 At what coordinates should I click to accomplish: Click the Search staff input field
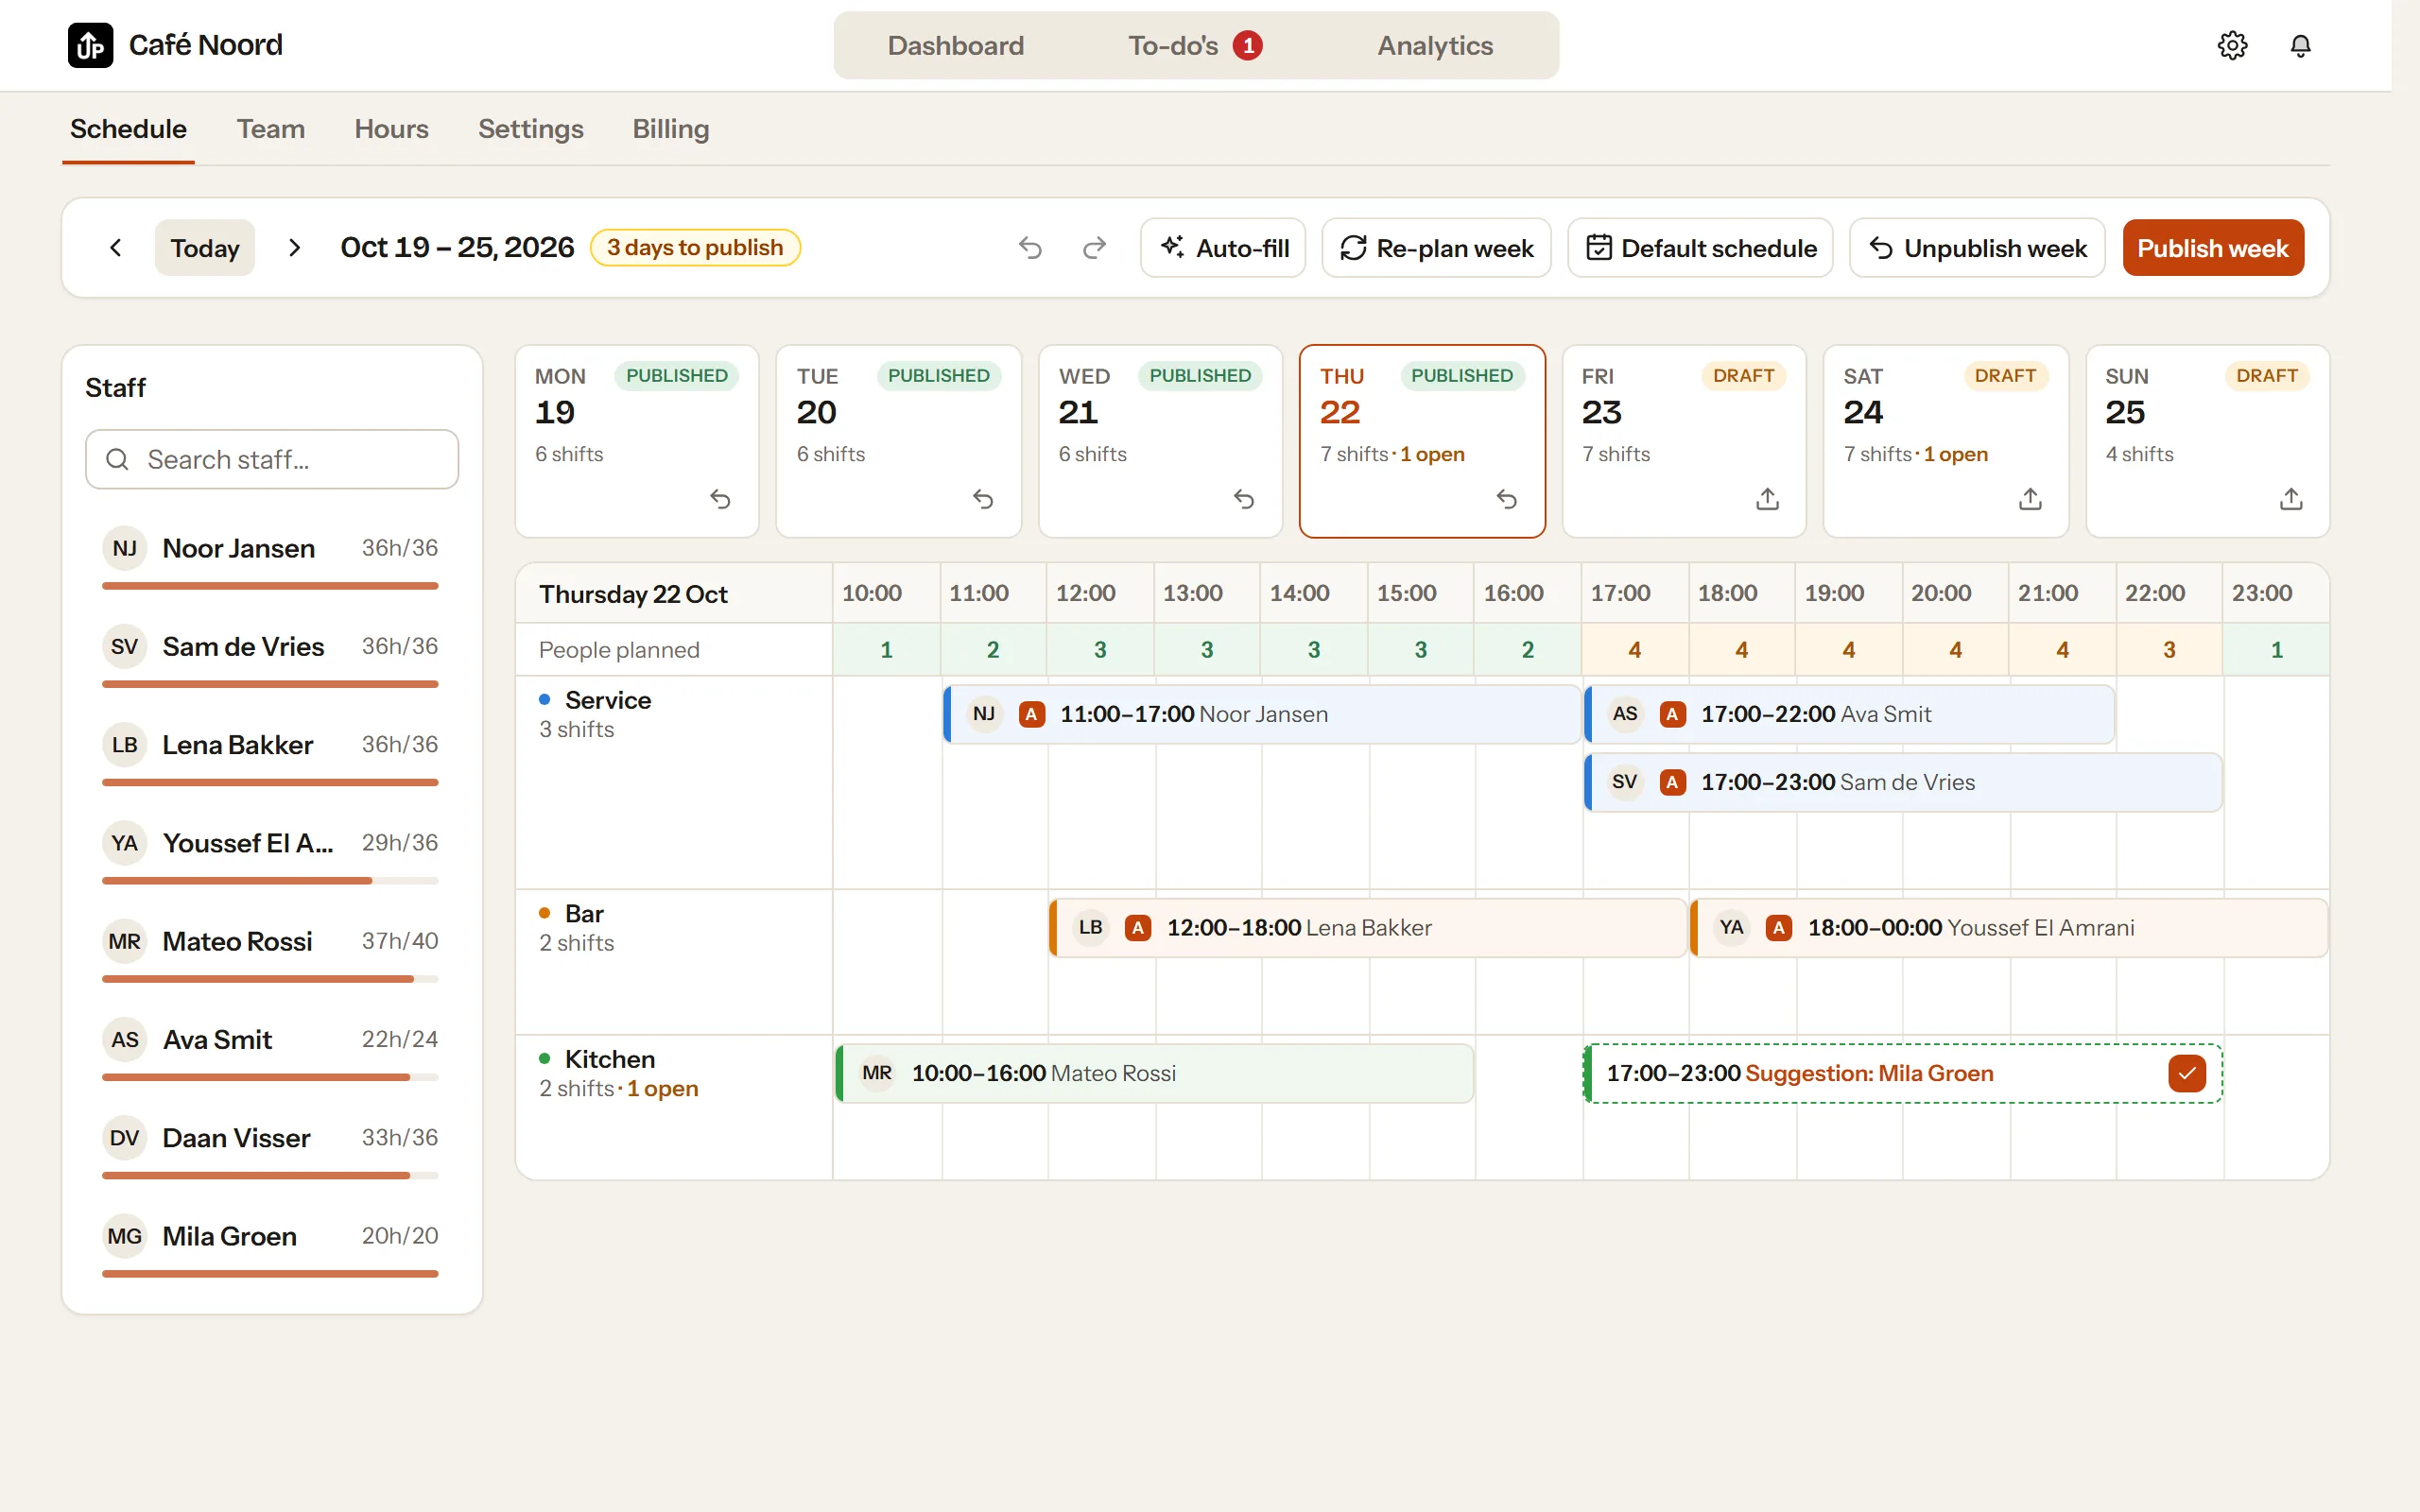[x=272, y=459]
